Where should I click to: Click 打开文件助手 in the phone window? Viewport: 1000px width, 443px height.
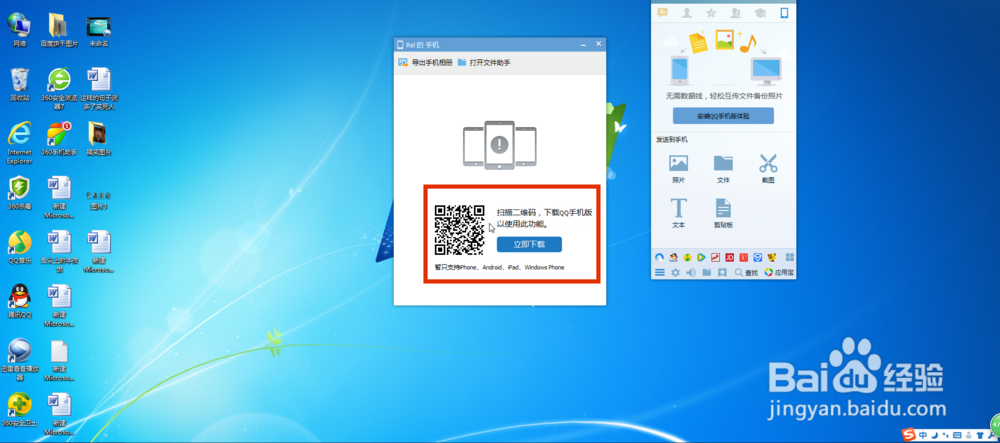483,62
